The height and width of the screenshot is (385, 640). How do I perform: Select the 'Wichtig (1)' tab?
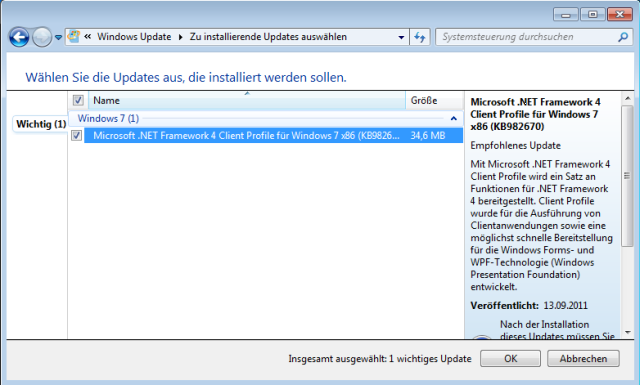(41, 124)
